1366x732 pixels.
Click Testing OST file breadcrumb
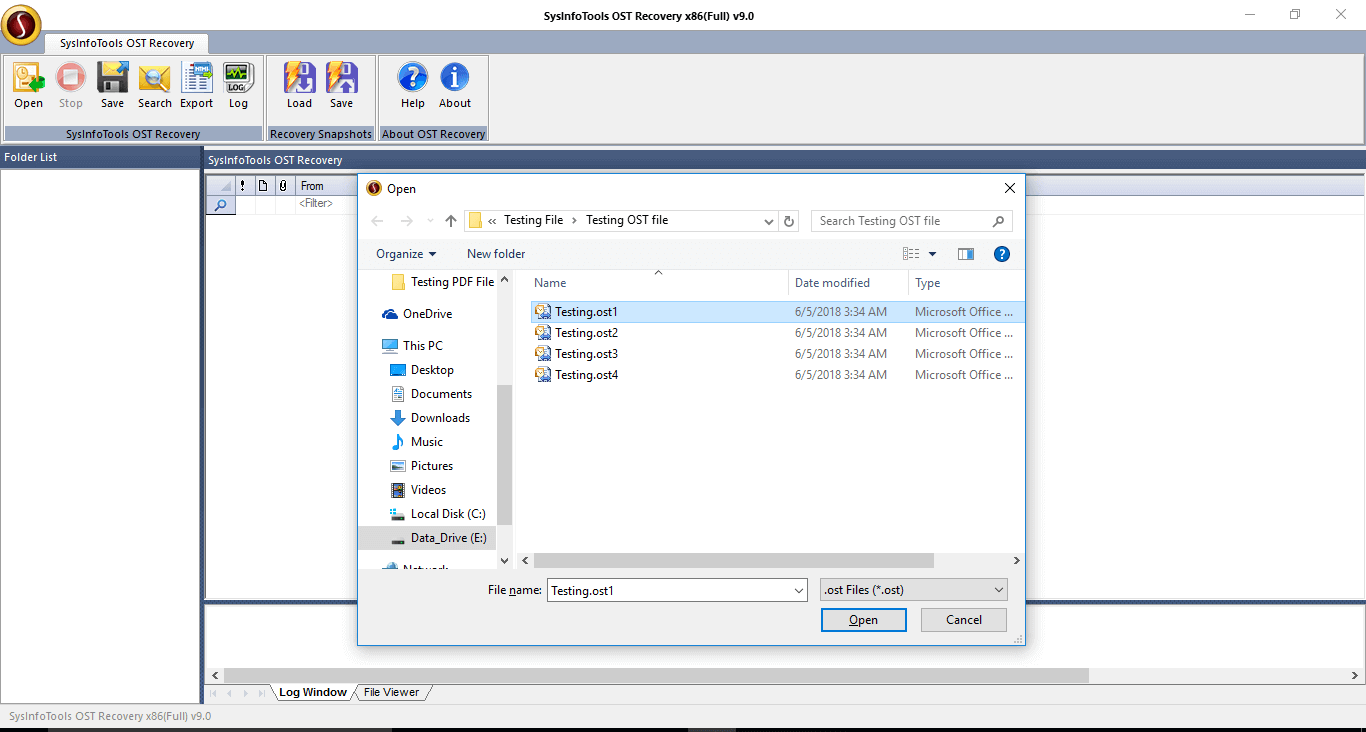point(627,220)
